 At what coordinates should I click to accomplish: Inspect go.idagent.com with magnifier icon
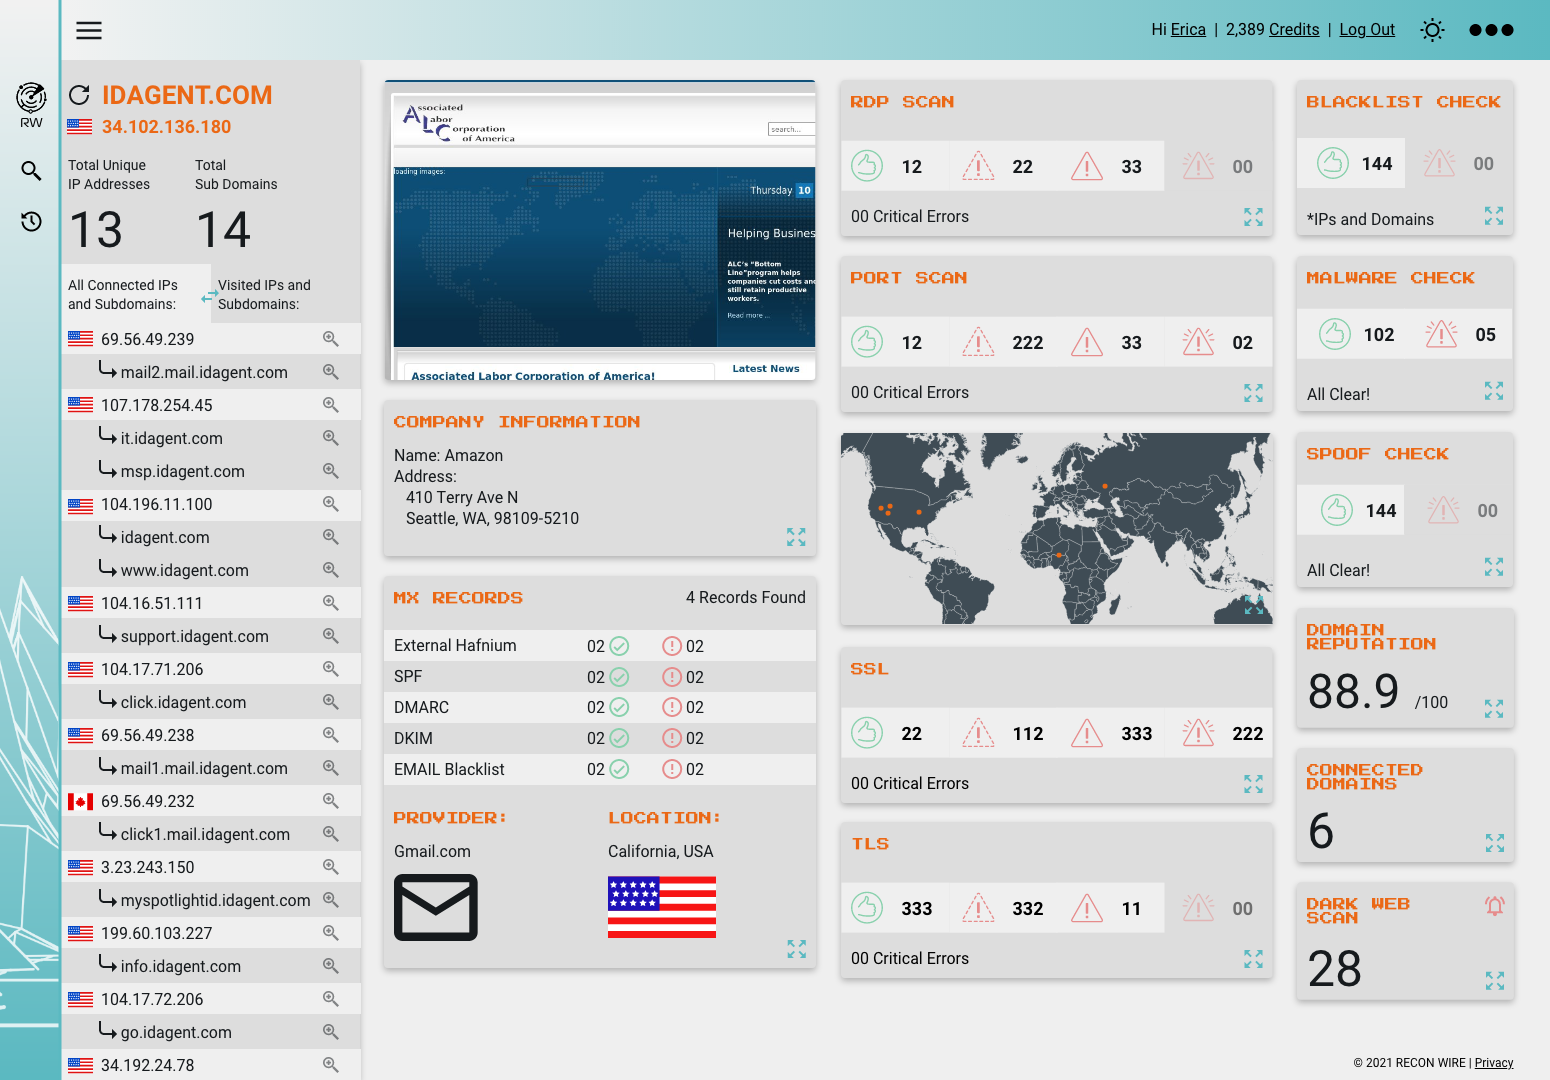[x=330, y=1032]
